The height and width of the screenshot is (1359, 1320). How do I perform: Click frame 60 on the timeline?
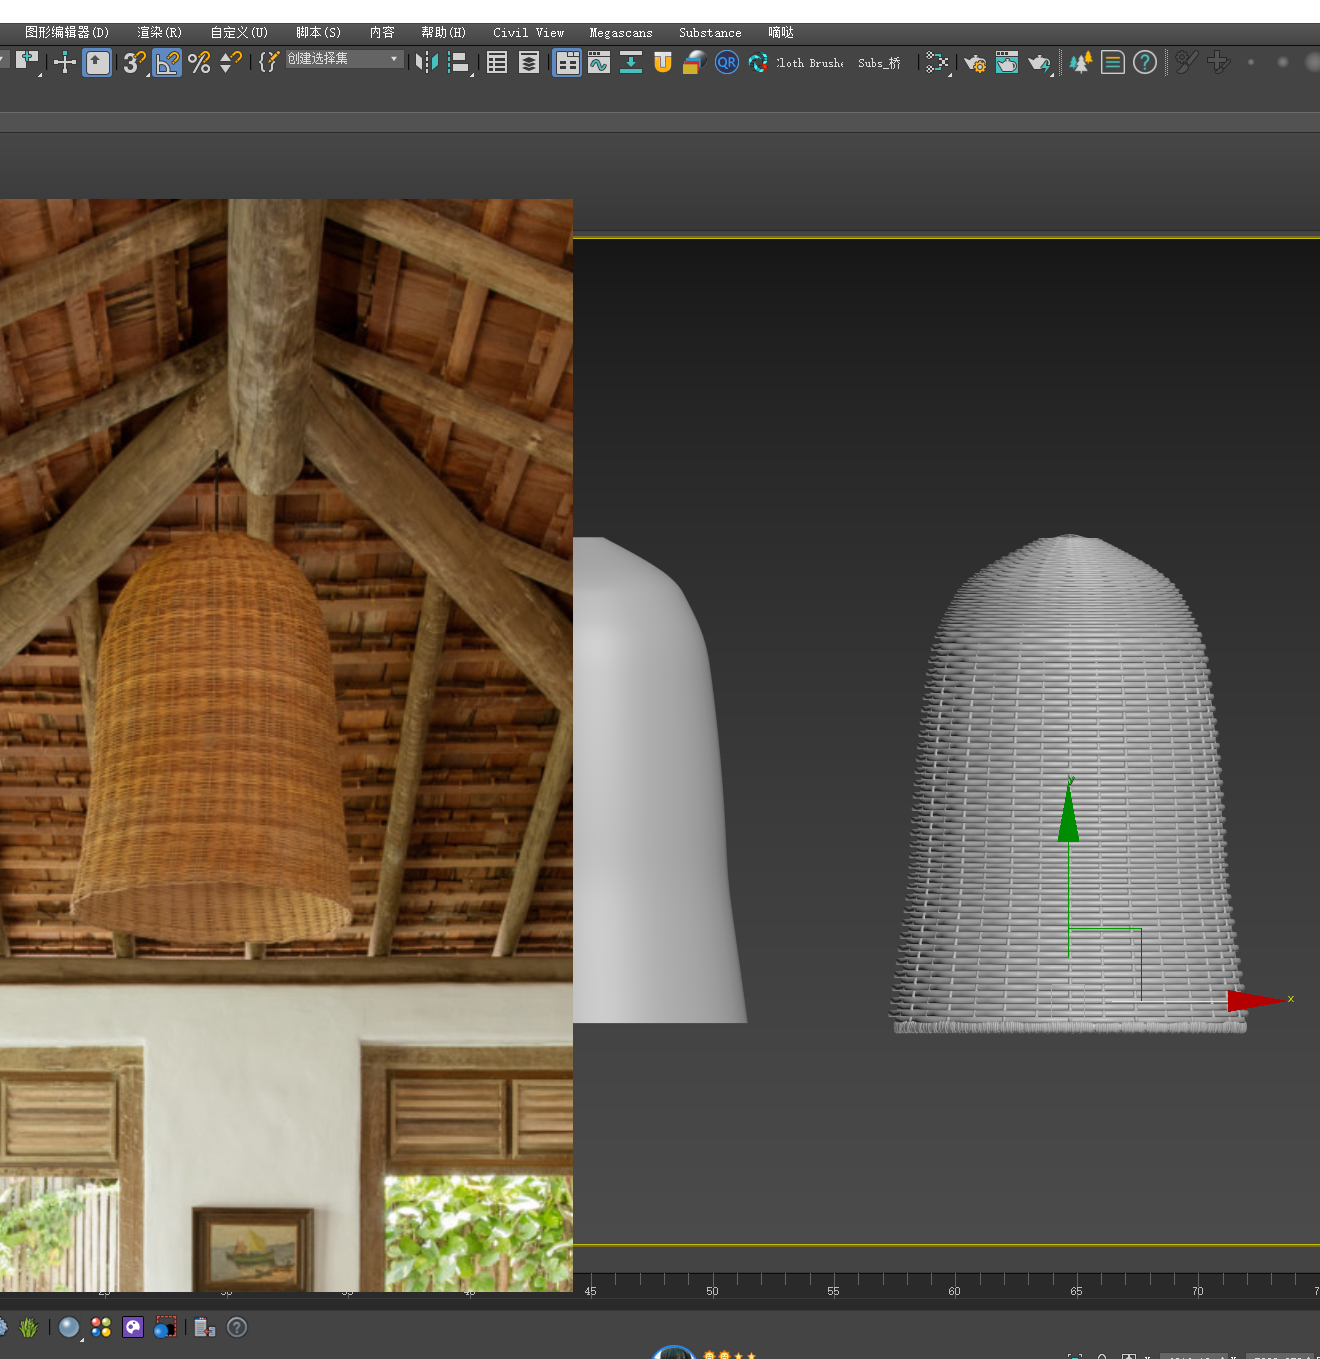[x=955, y=1280]
